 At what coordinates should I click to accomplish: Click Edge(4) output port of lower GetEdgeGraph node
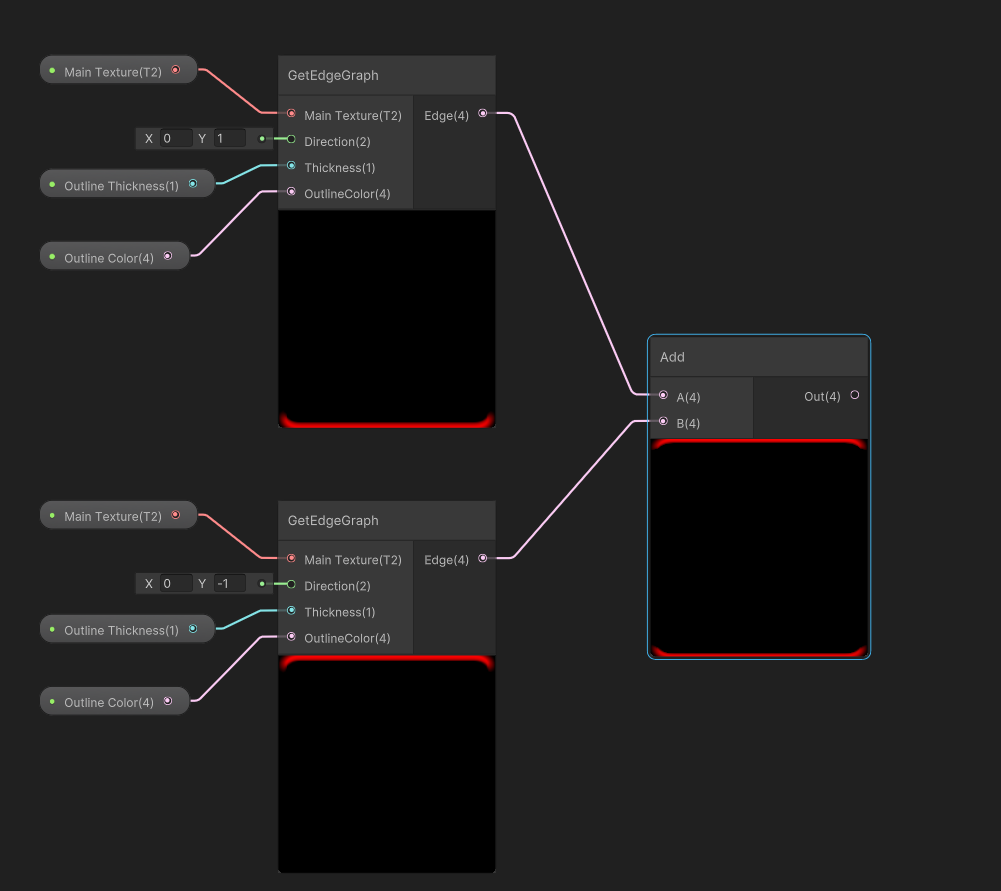[x=483, y=559]
